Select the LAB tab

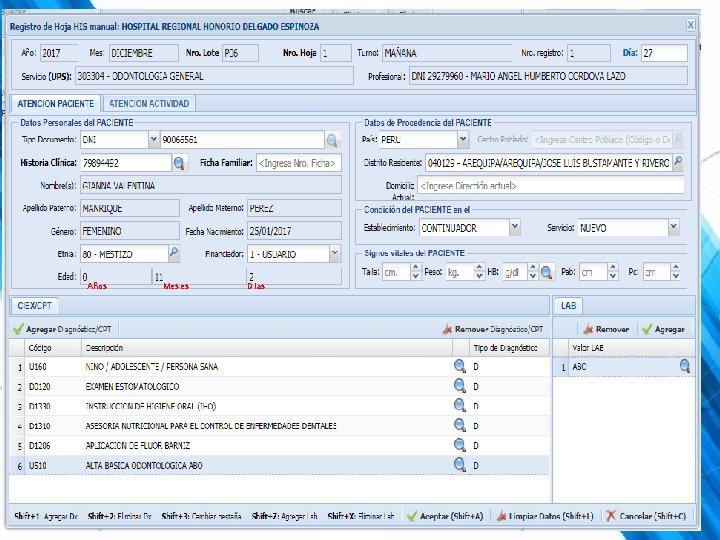[568, 305]
